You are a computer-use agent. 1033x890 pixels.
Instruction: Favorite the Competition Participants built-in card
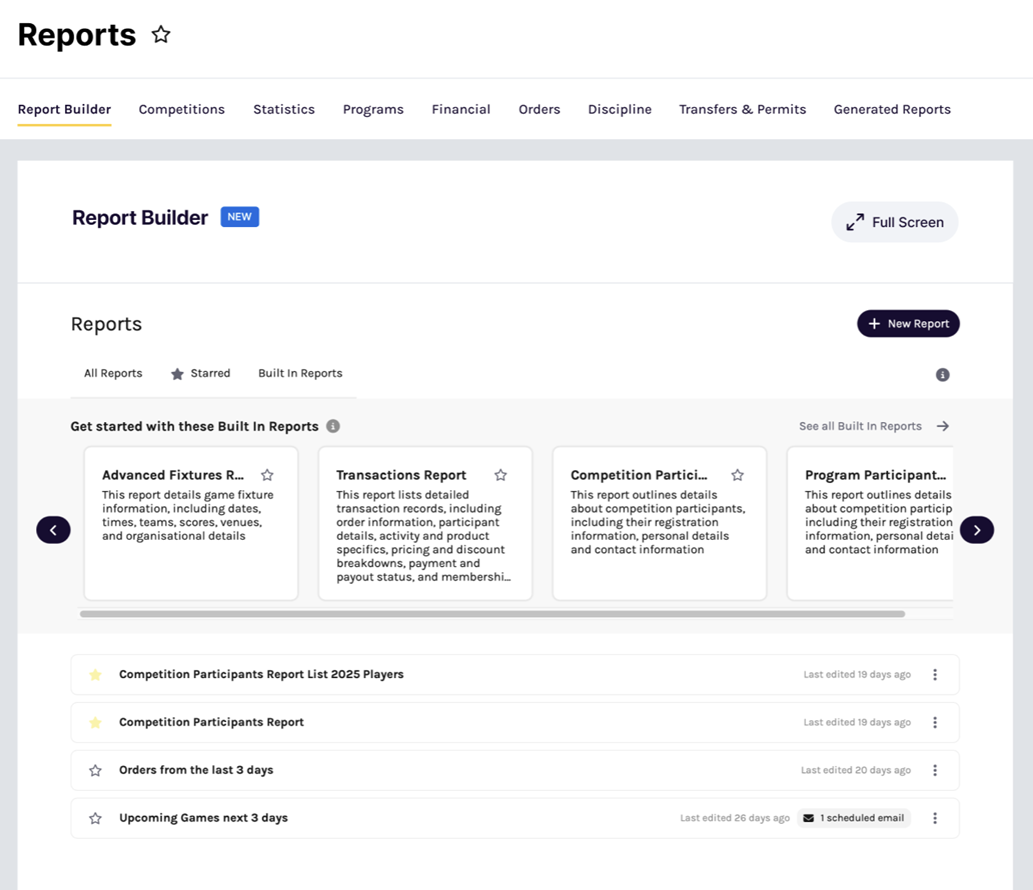click(x=737, y=475)
